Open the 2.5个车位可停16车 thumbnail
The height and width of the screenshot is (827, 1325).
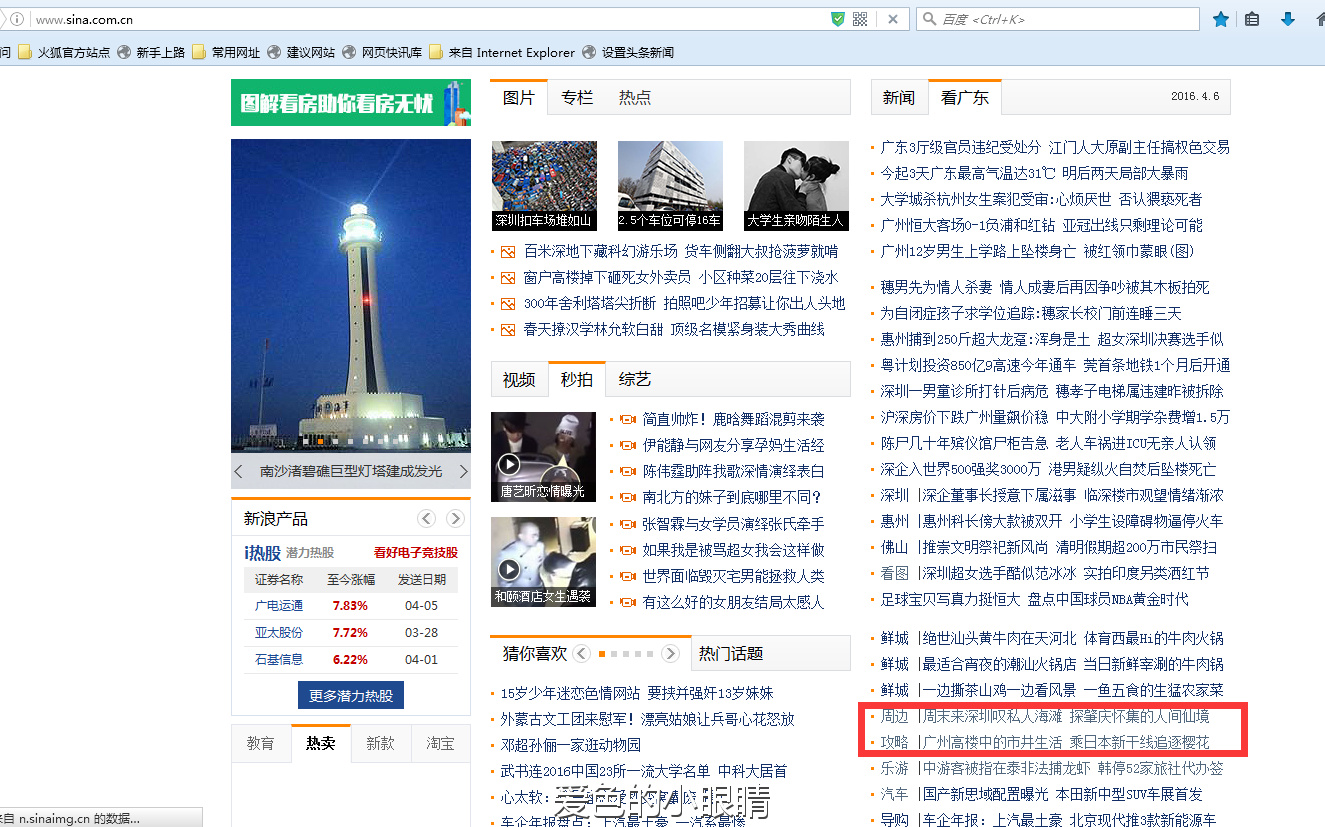670,186
